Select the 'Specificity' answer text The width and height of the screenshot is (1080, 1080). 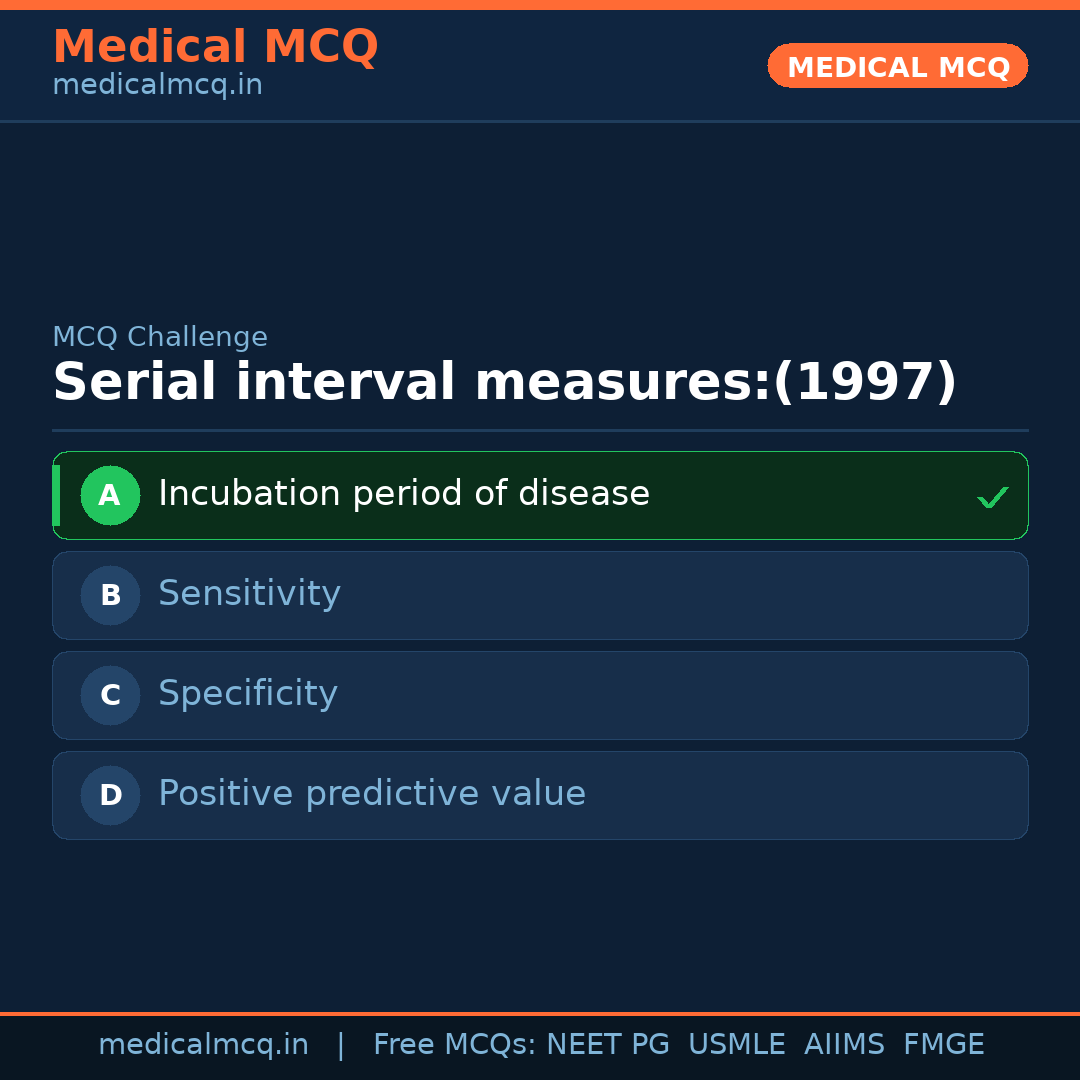coord(248,694)
